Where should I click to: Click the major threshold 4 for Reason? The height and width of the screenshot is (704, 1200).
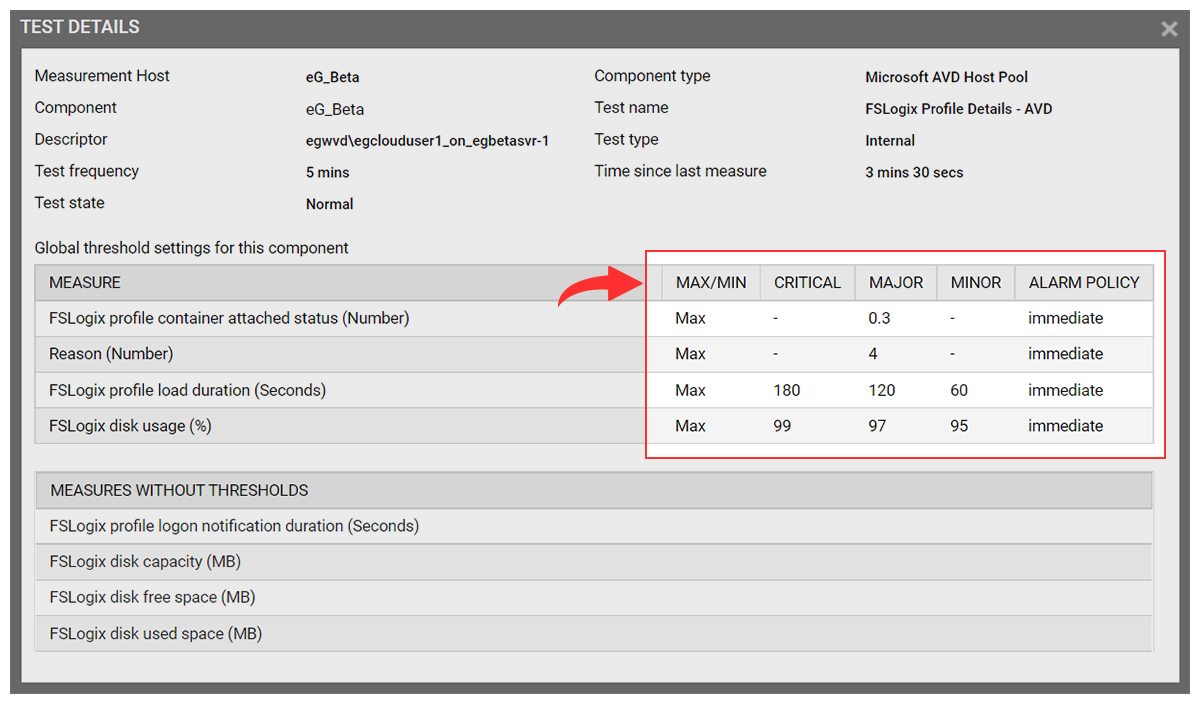[873, 354]
